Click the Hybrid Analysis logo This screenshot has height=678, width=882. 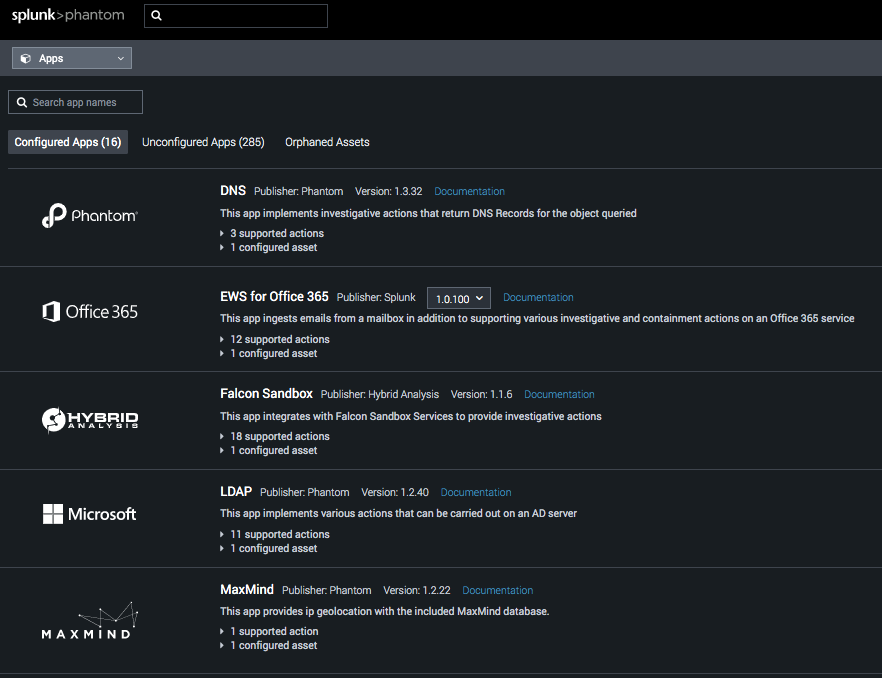[90, 420]
